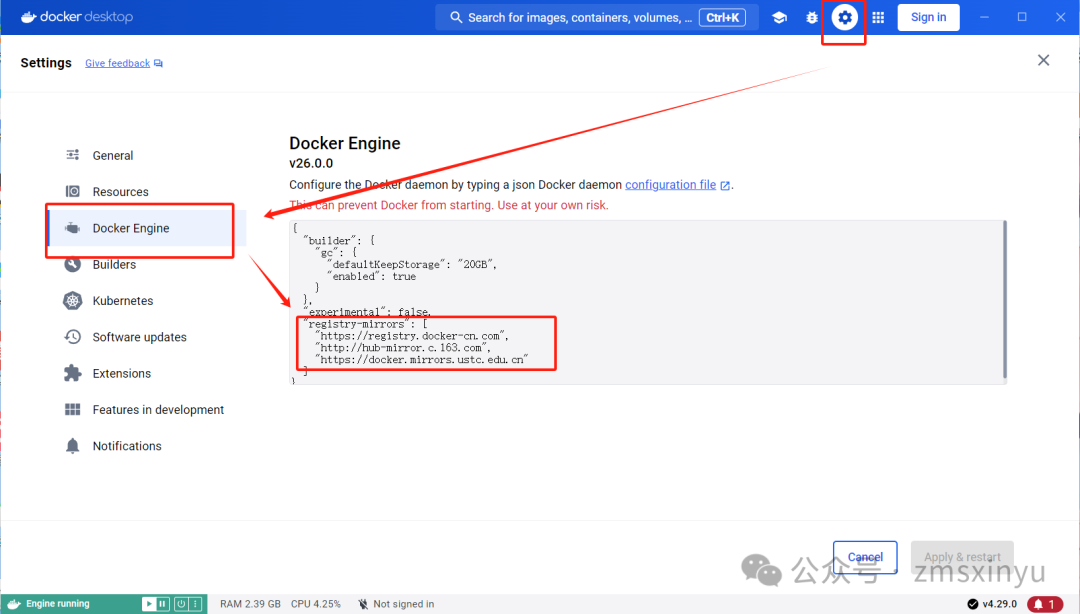Click the Apply & restart button
Screen dimensions: 1080x614
click(x=962, y=557)
